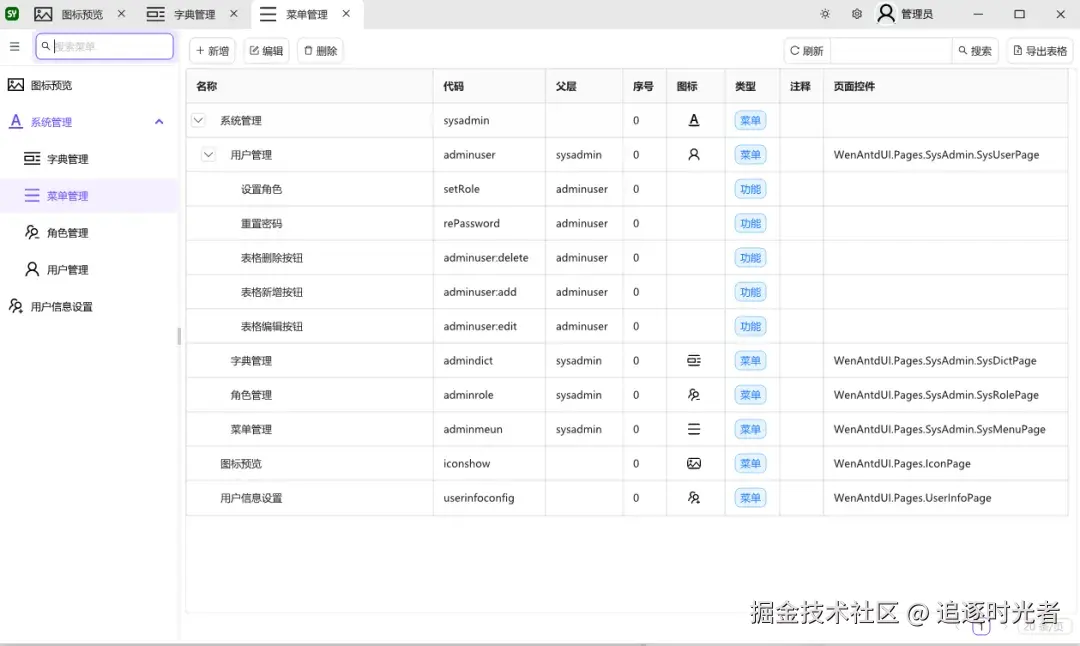Click the 菜单管理 sidebar lines icon

[x=32, y=196]
